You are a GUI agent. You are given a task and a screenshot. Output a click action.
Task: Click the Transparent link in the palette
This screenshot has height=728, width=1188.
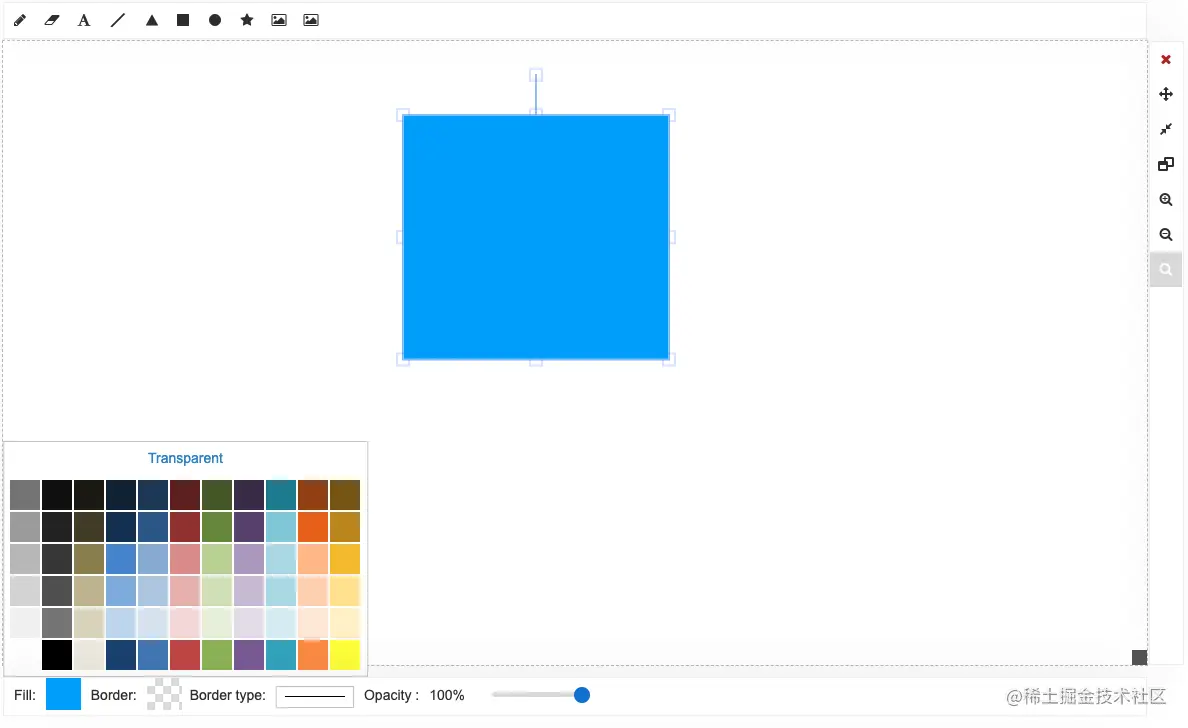coord(186,458)
